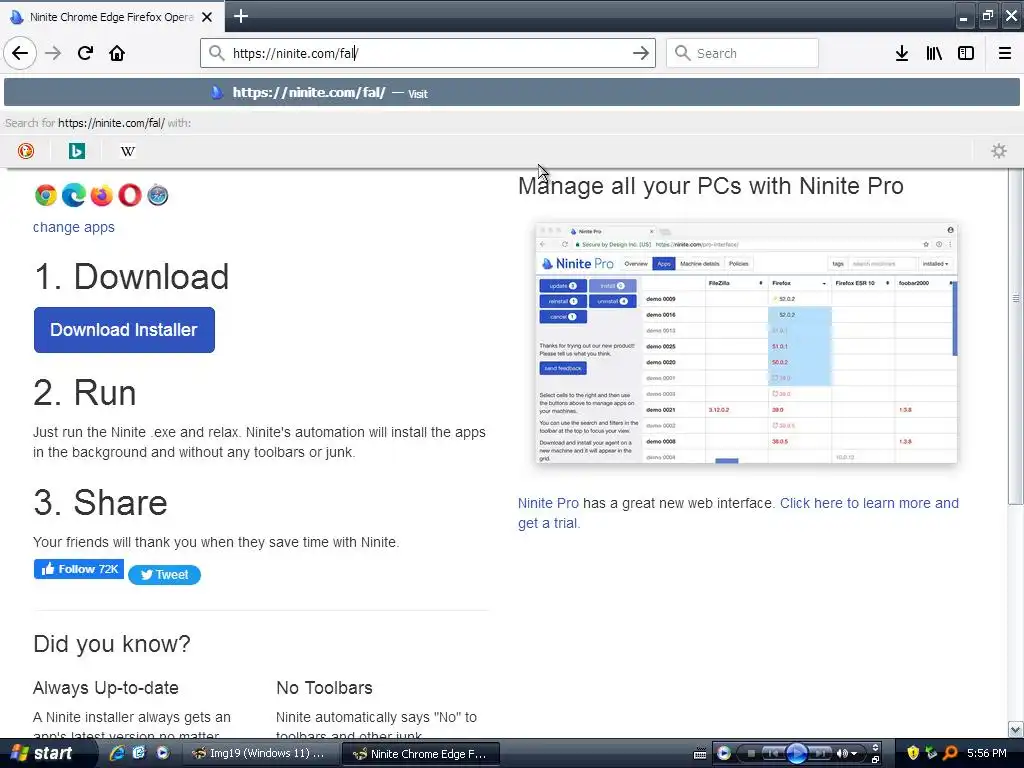Close the Ninite browser tab
The image size is (1024, 768).
[207, 17]
